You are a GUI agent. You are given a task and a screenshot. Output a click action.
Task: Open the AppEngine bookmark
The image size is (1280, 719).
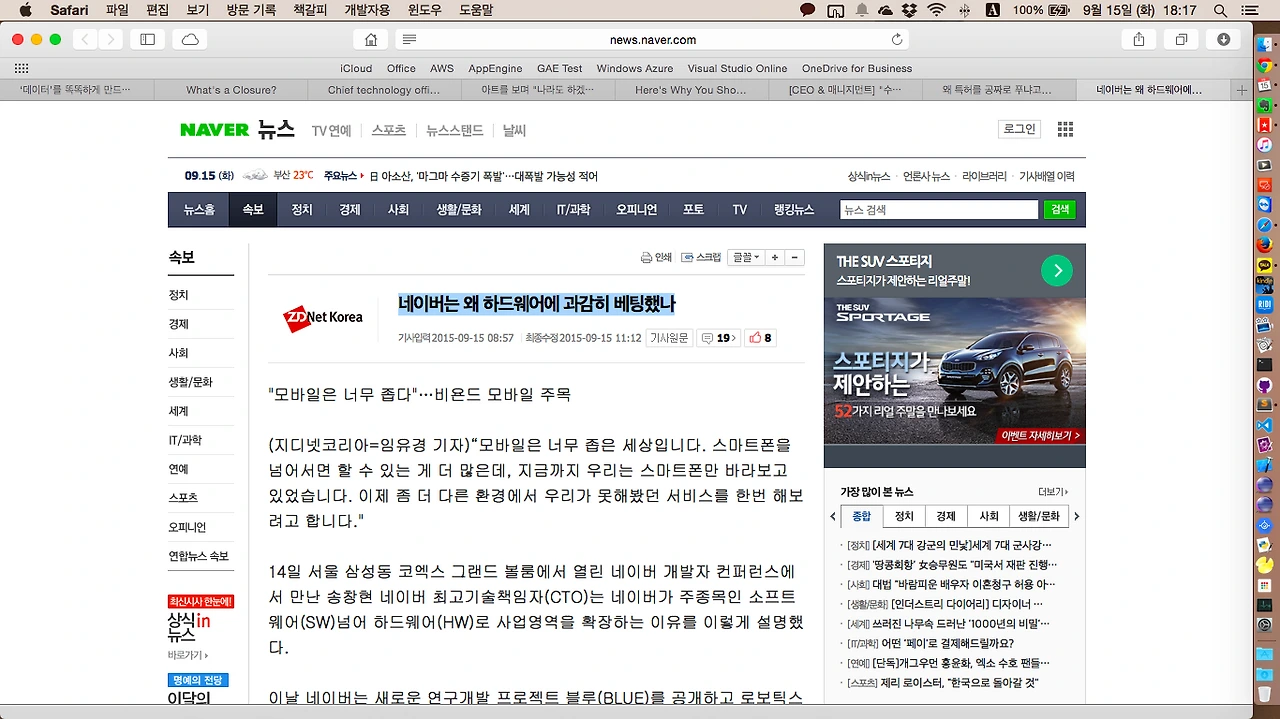coord(495,68)
